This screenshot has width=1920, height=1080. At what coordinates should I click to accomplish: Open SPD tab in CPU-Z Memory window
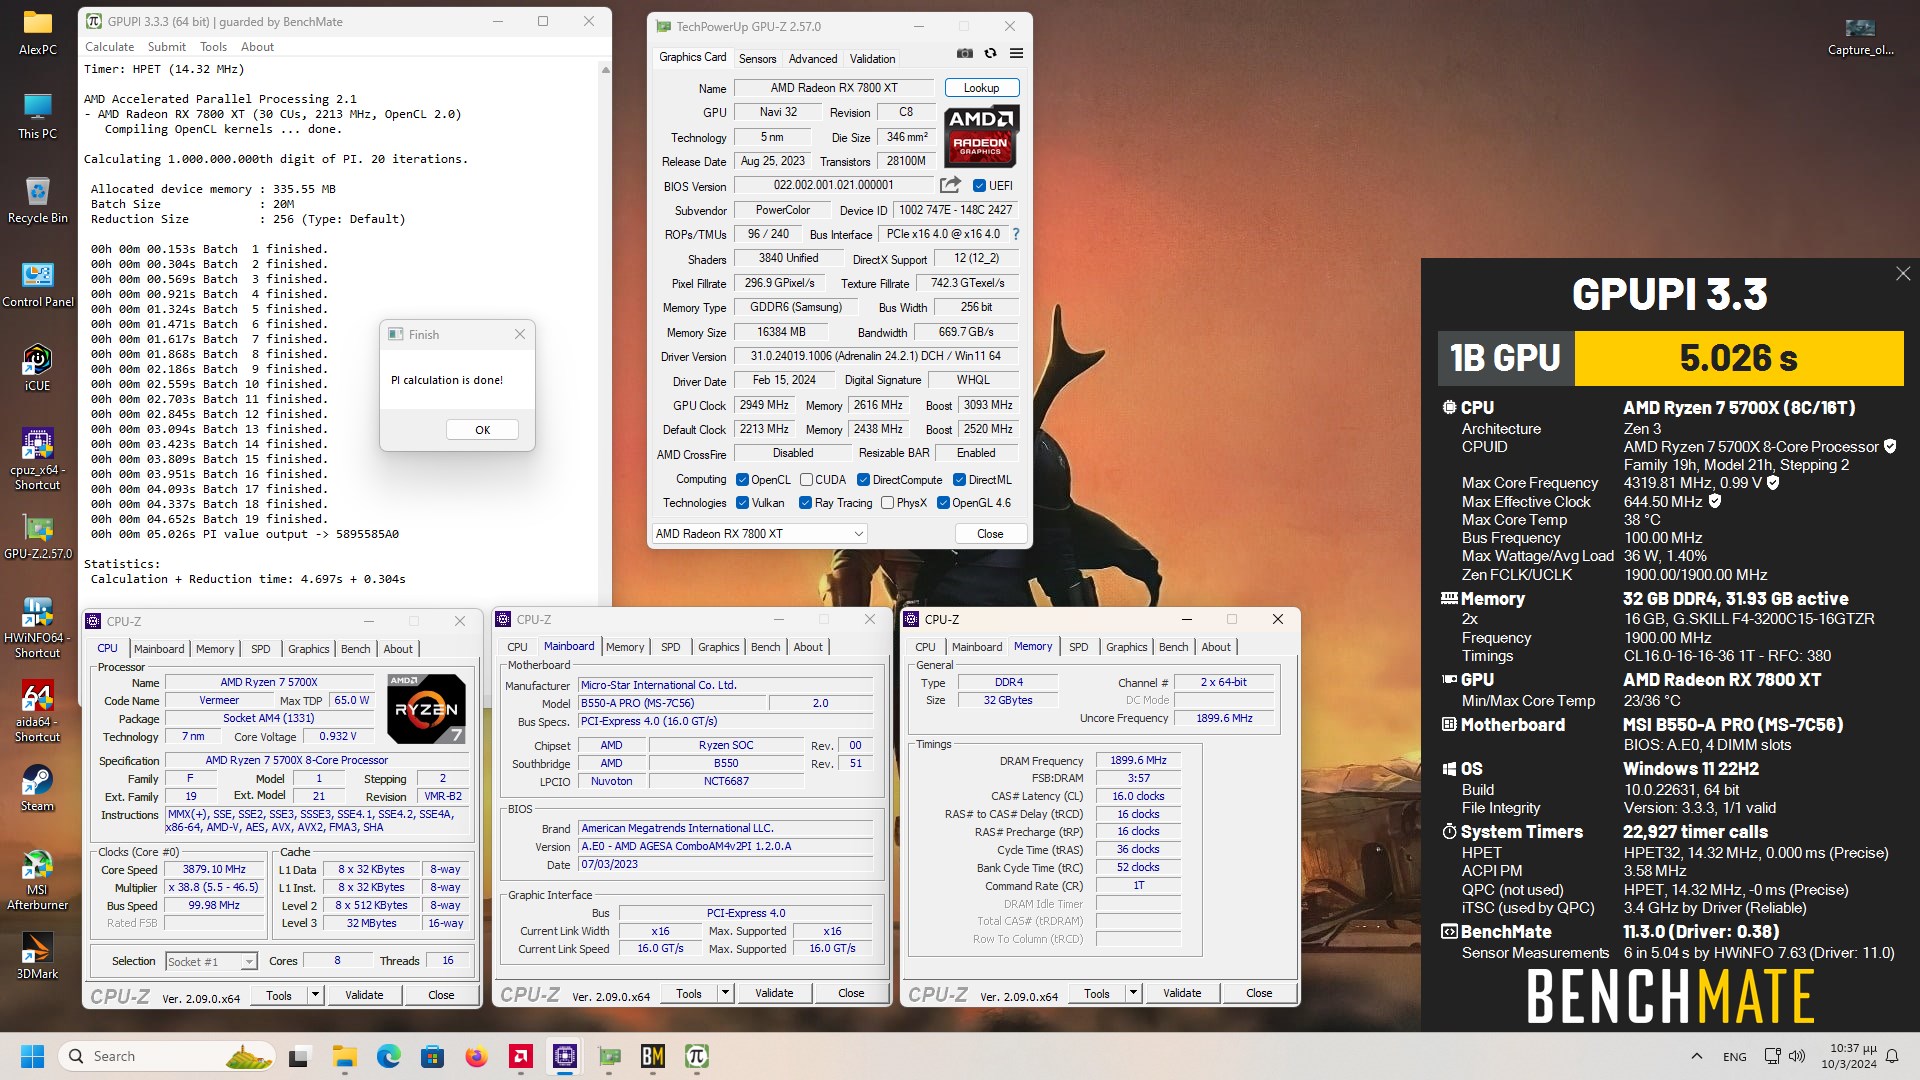1078,647
